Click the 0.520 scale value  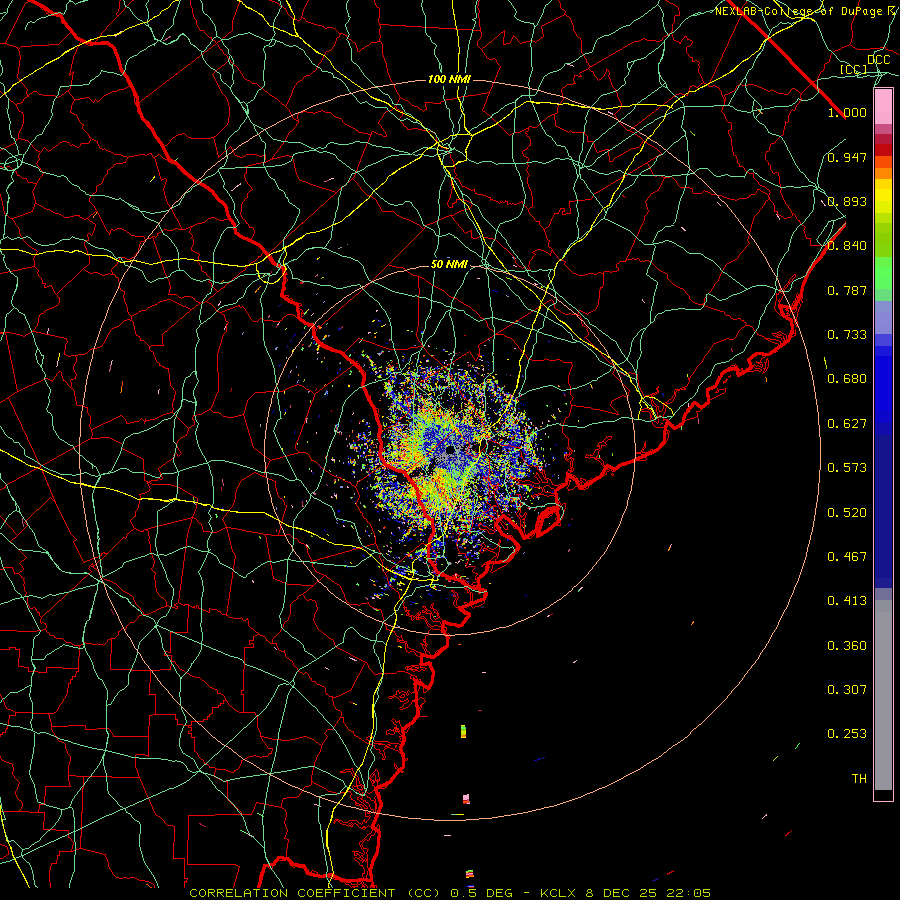click(847, 513)
